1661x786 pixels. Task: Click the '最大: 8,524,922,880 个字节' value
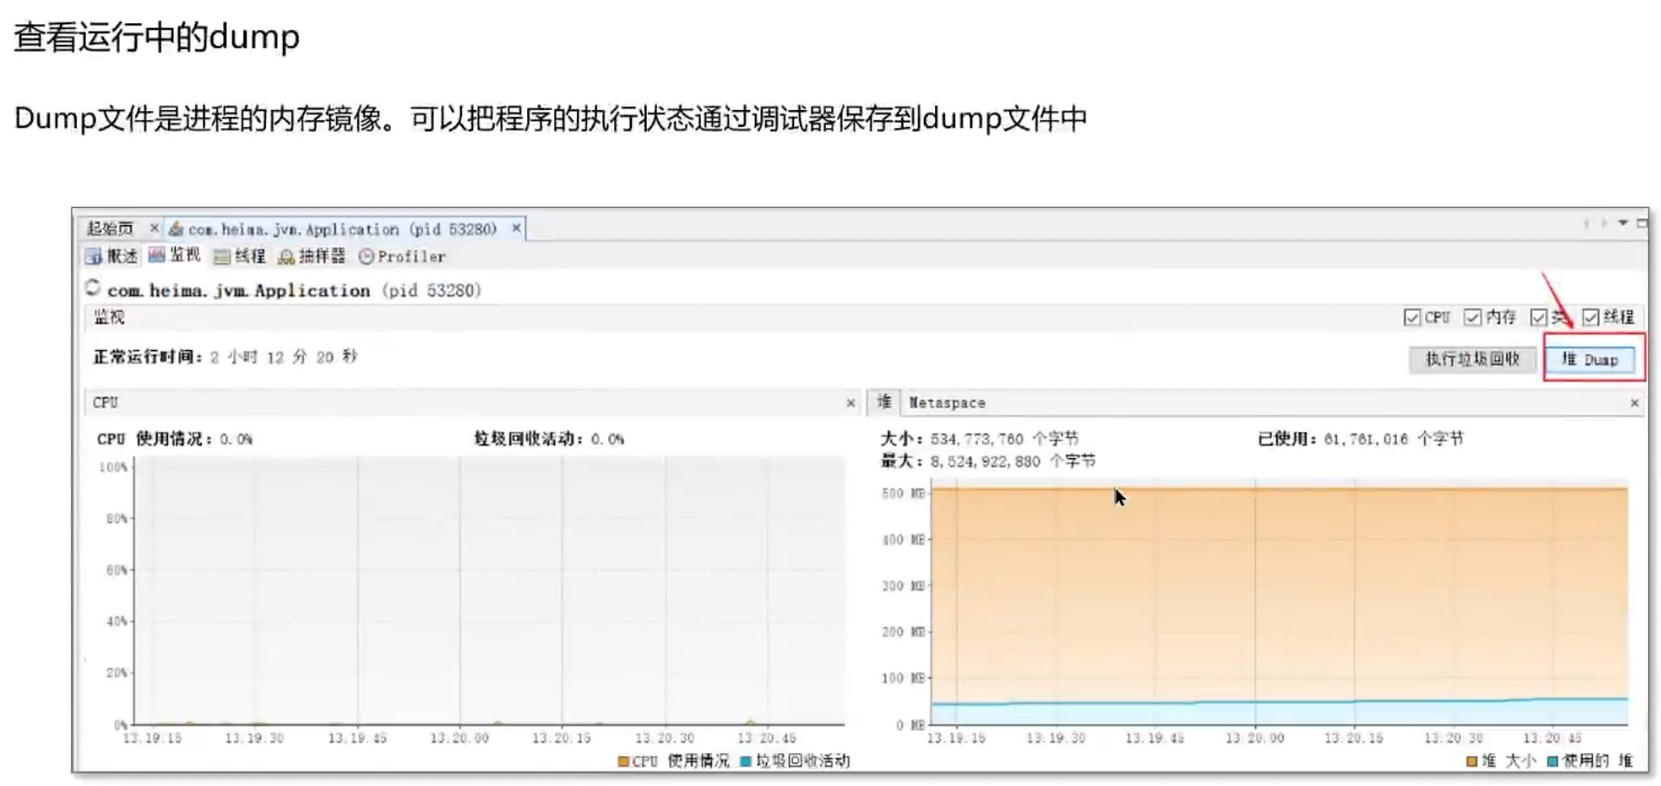click(988, 461)
